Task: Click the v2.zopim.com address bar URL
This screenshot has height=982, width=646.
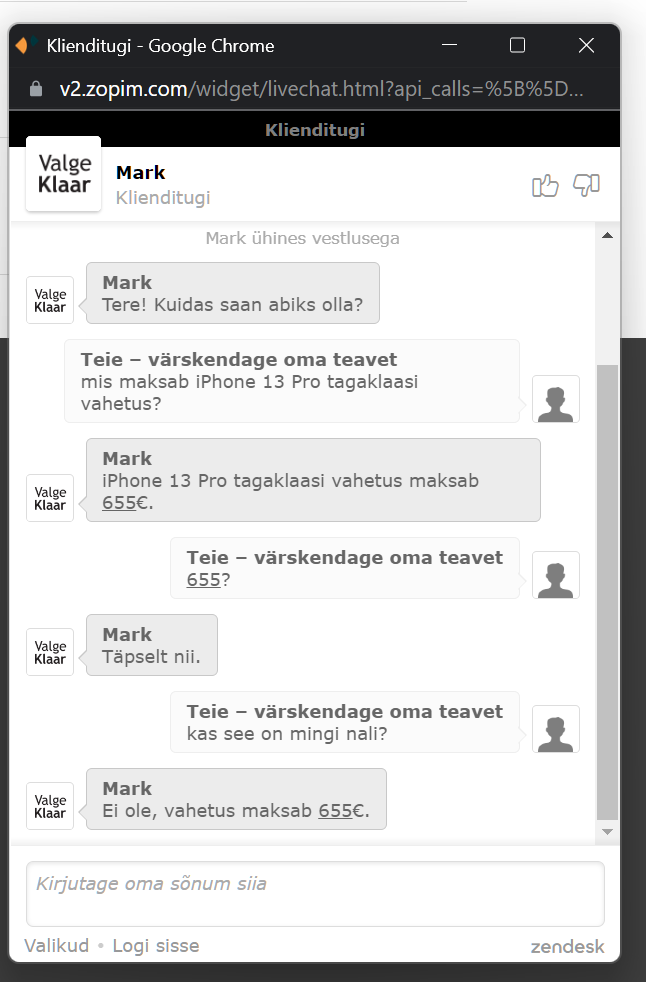Action: point(321,89)
